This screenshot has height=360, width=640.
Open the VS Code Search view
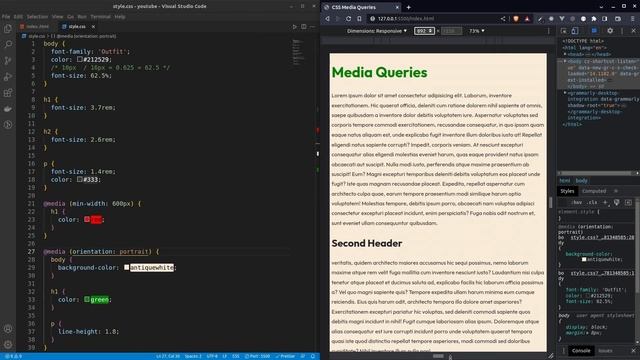pyautogui.click(x=8, y=44)
